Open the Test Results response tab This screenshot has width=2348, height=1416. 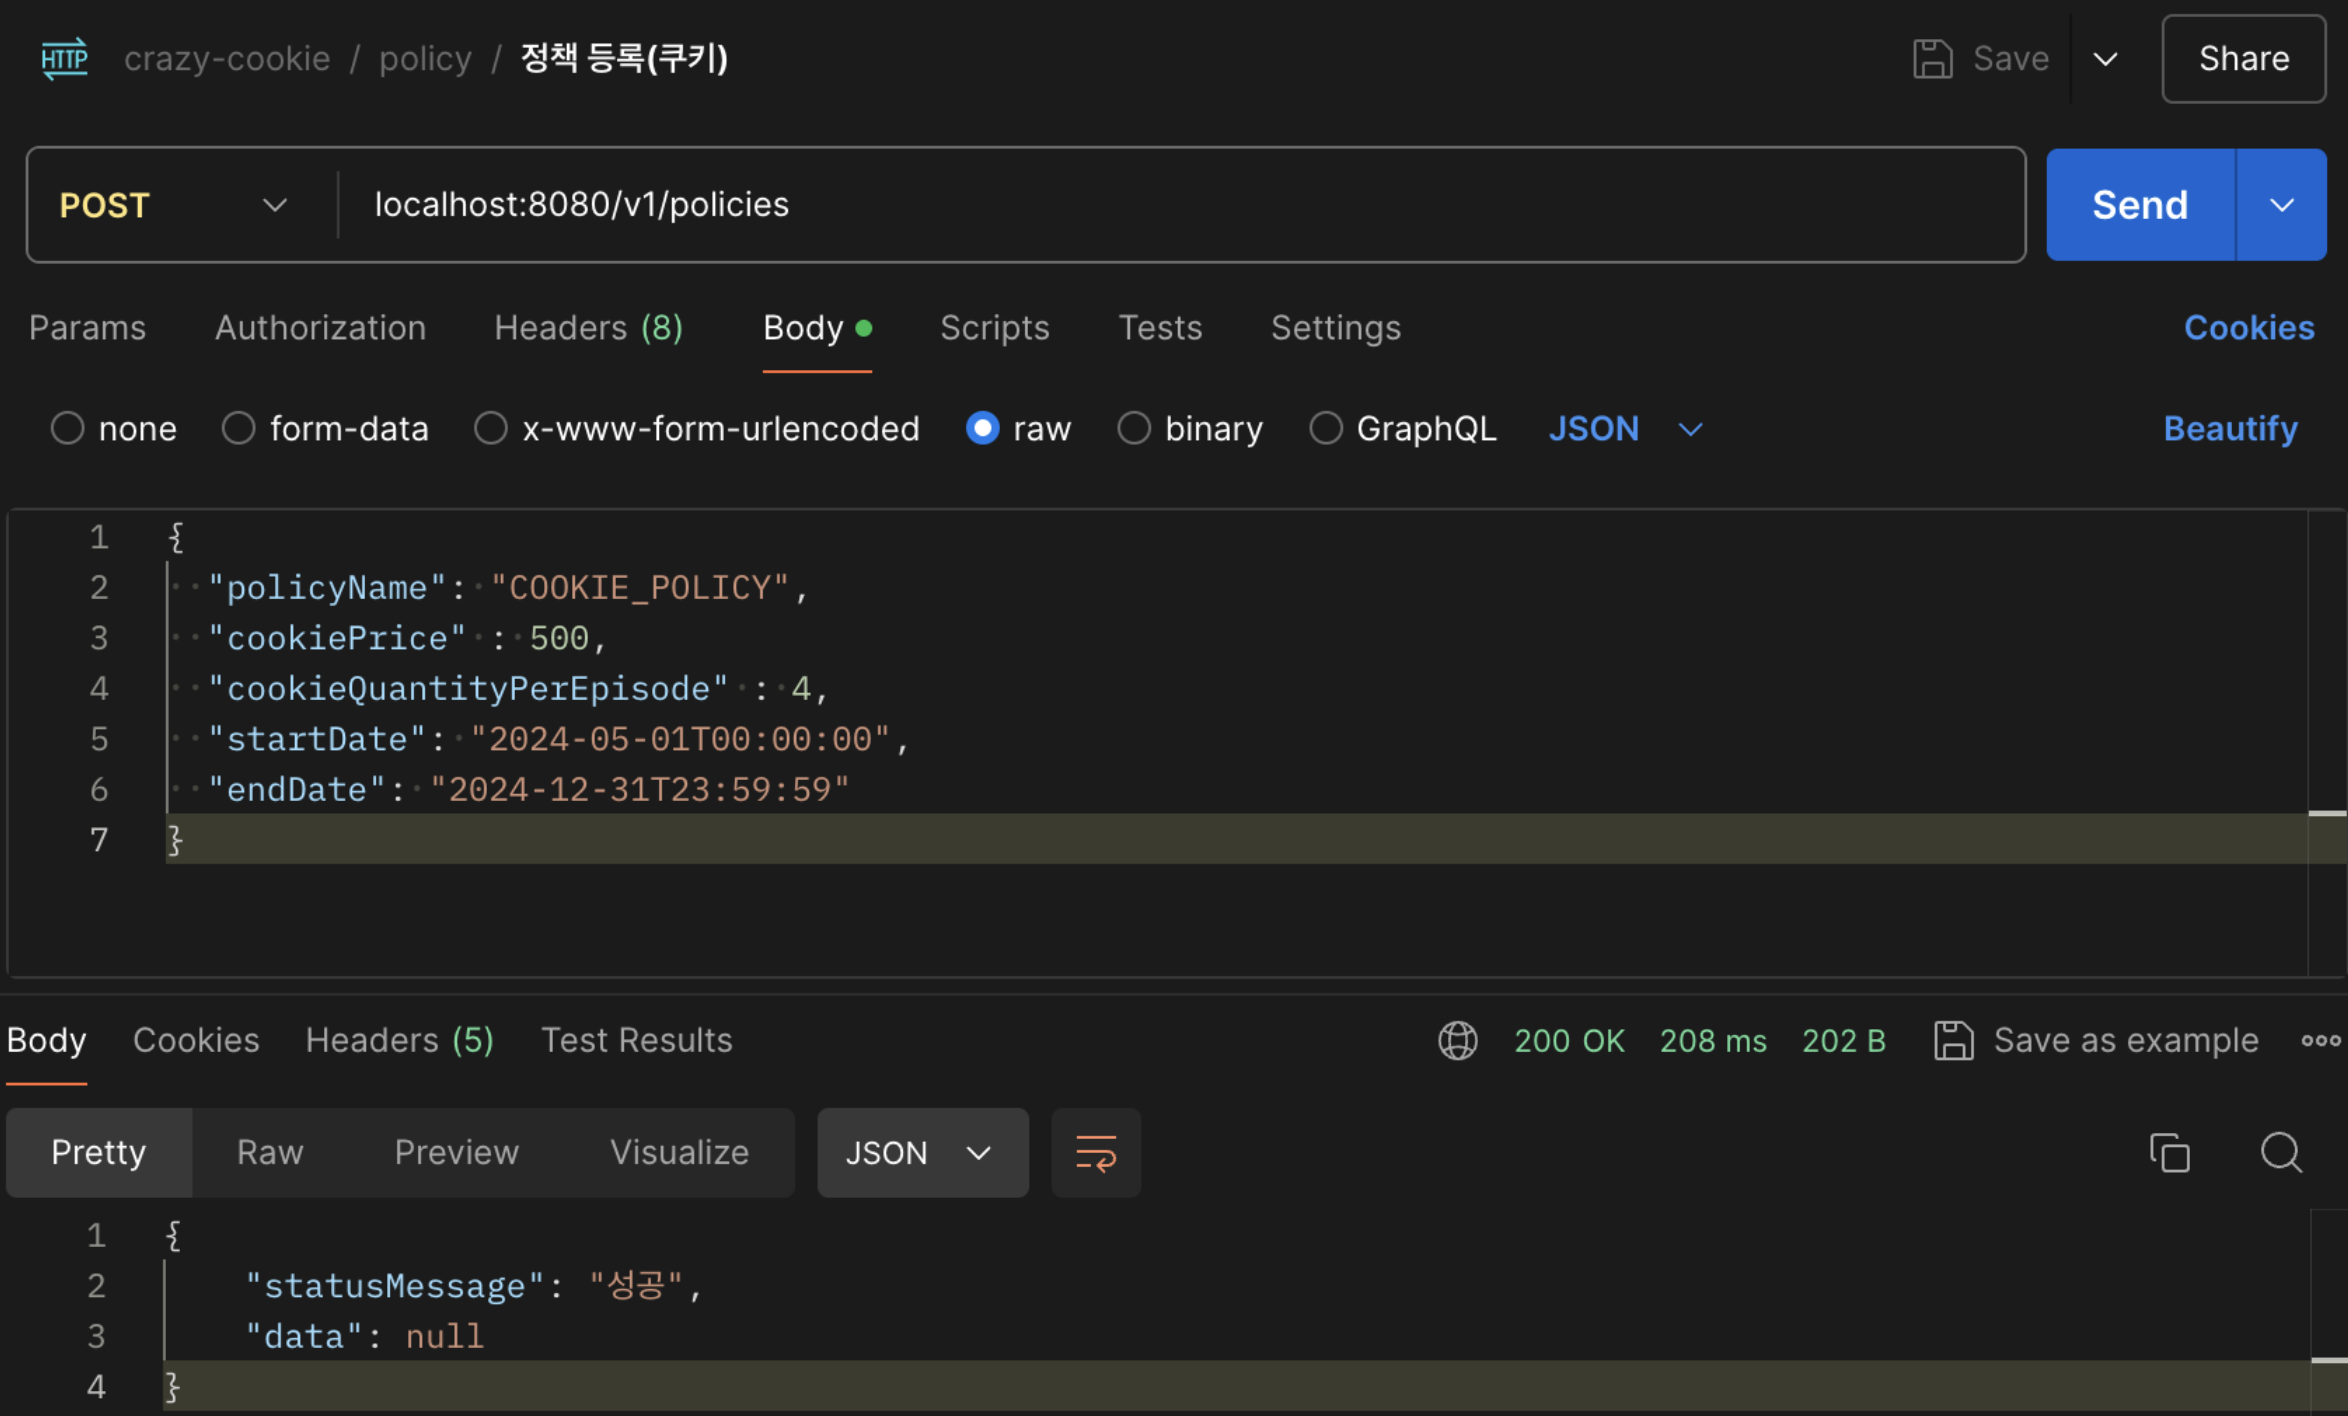pyautogui.click(x=636, y=1040)
